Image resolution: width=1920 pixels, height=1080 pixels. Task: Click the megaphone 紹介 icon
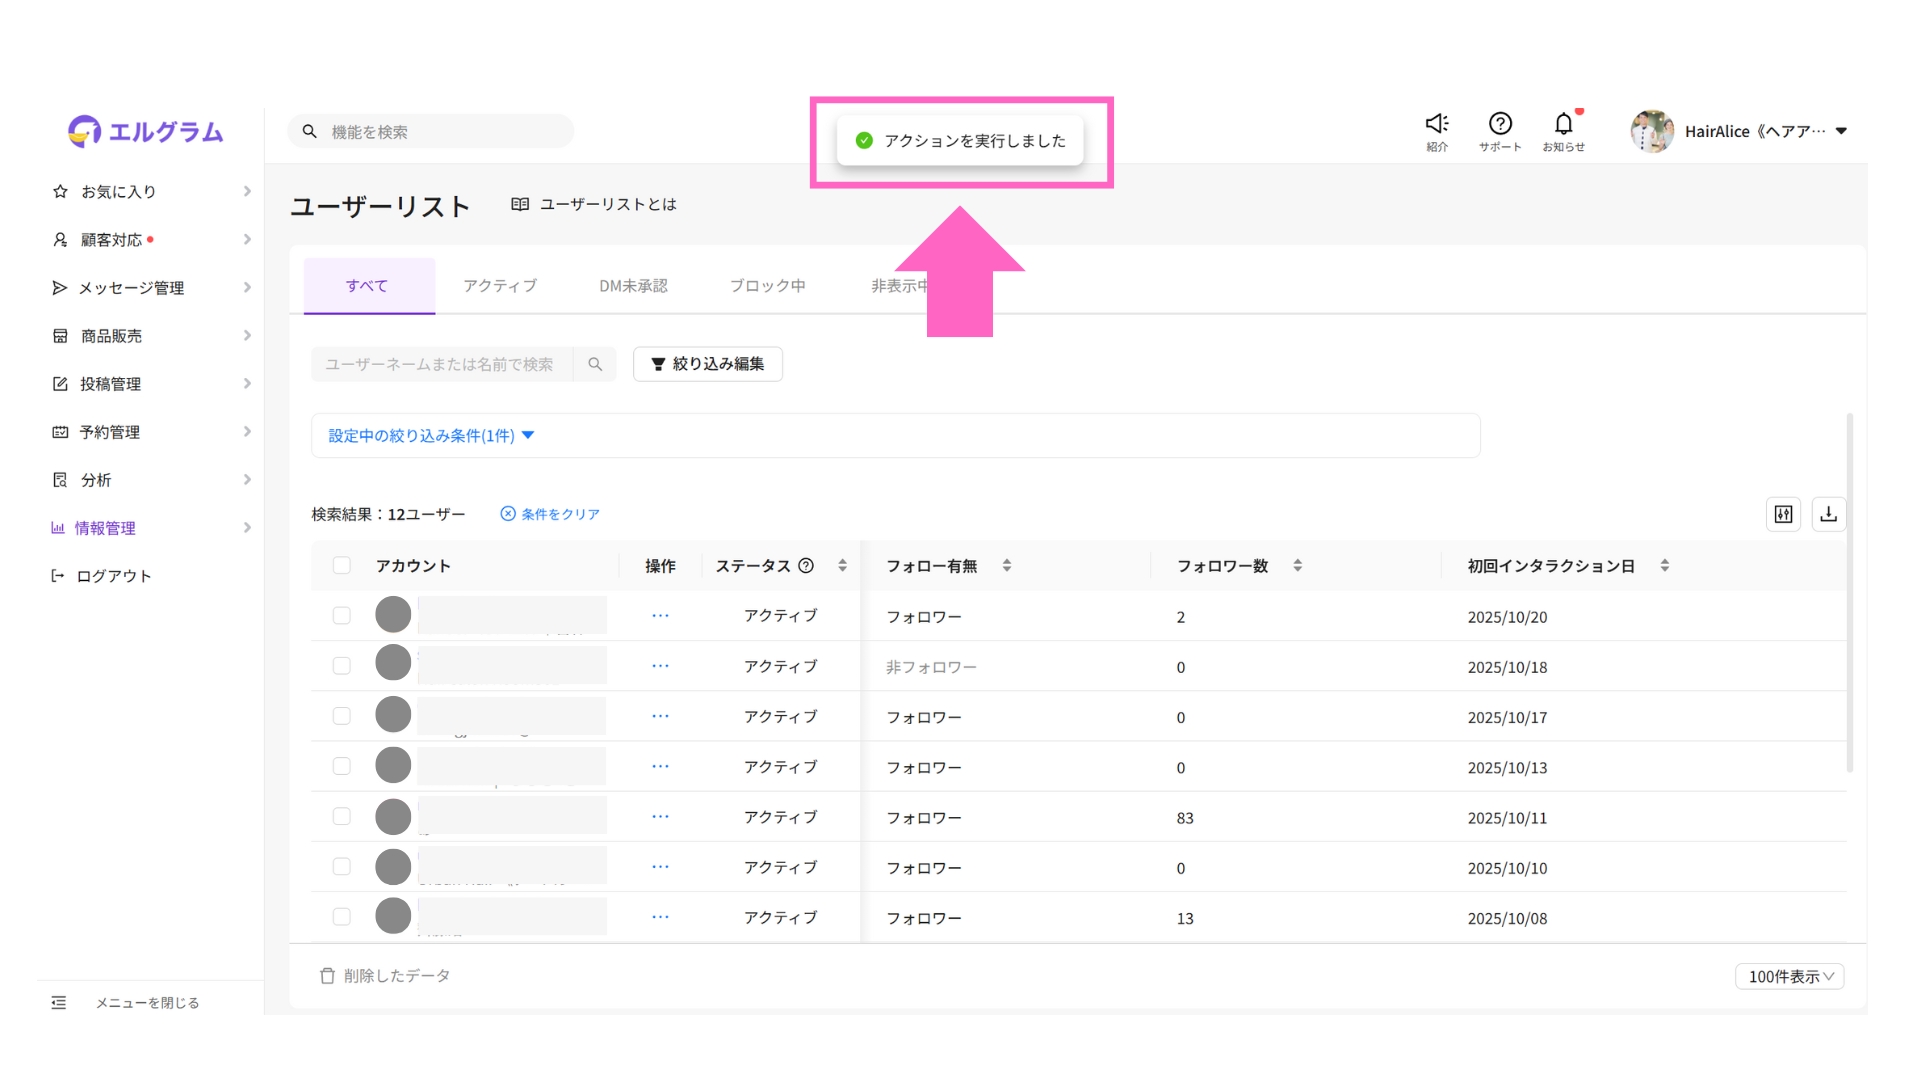[1437, 124]
